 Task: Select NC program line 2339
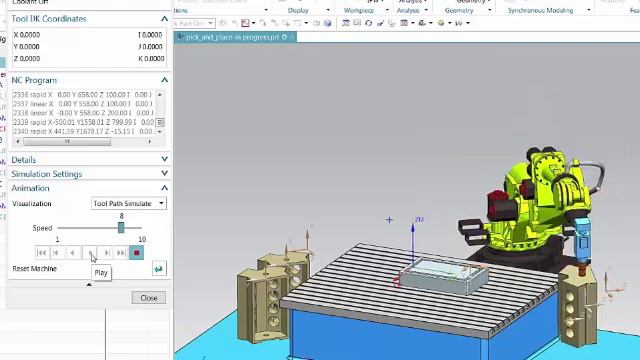coord(83,122)
